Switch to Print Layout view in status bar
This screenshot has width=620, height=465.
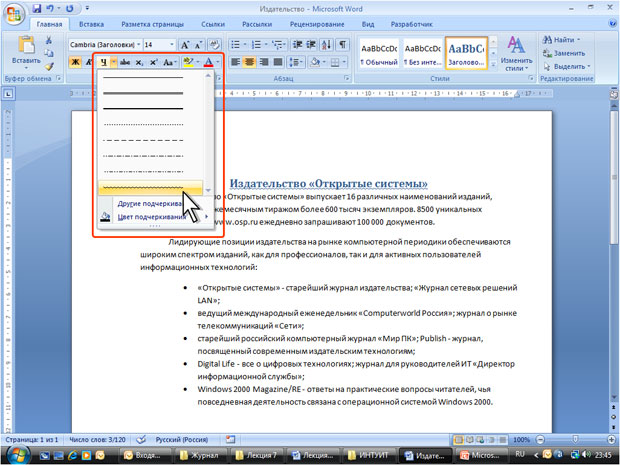[x=459, y=439]
